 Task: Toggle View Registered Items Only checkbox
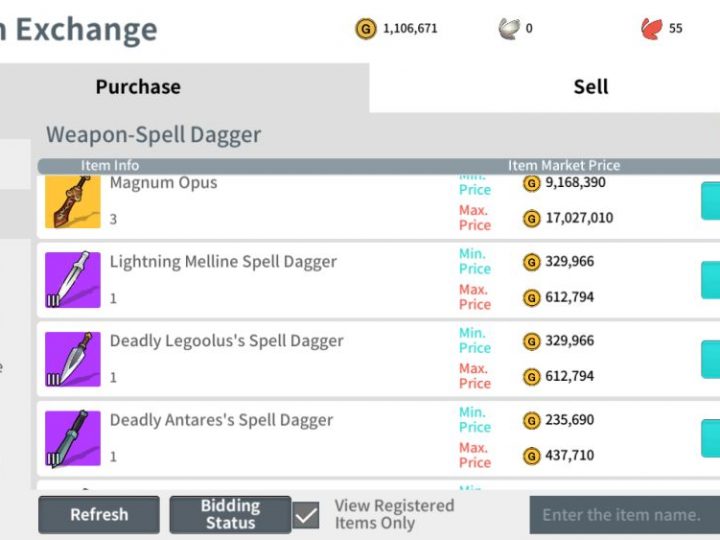307,515
